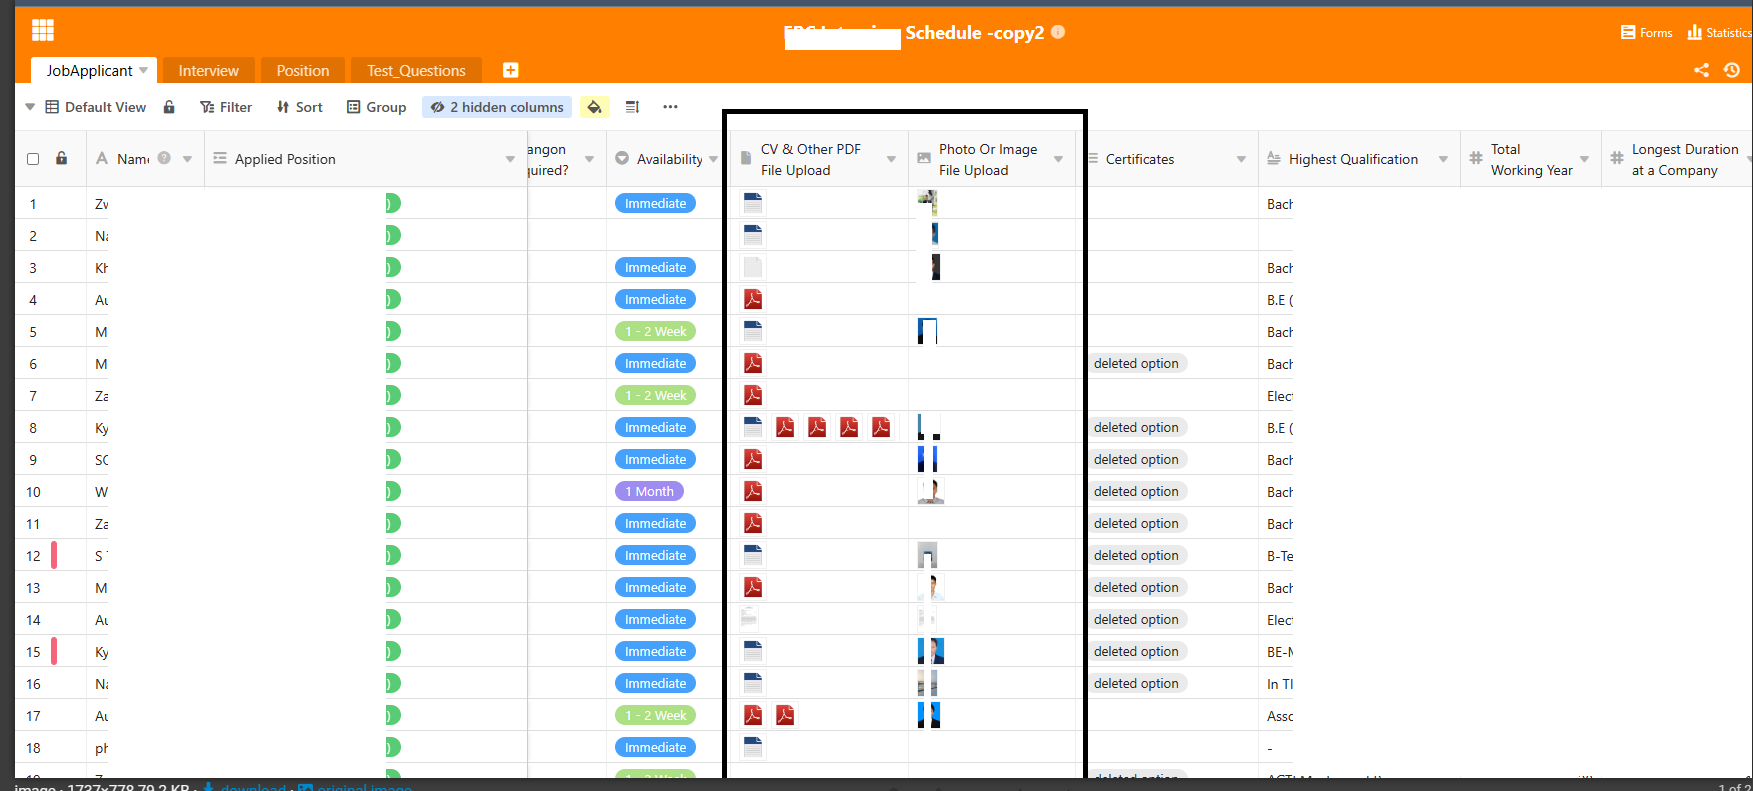Open the version history clock icon

point(1732,70)
